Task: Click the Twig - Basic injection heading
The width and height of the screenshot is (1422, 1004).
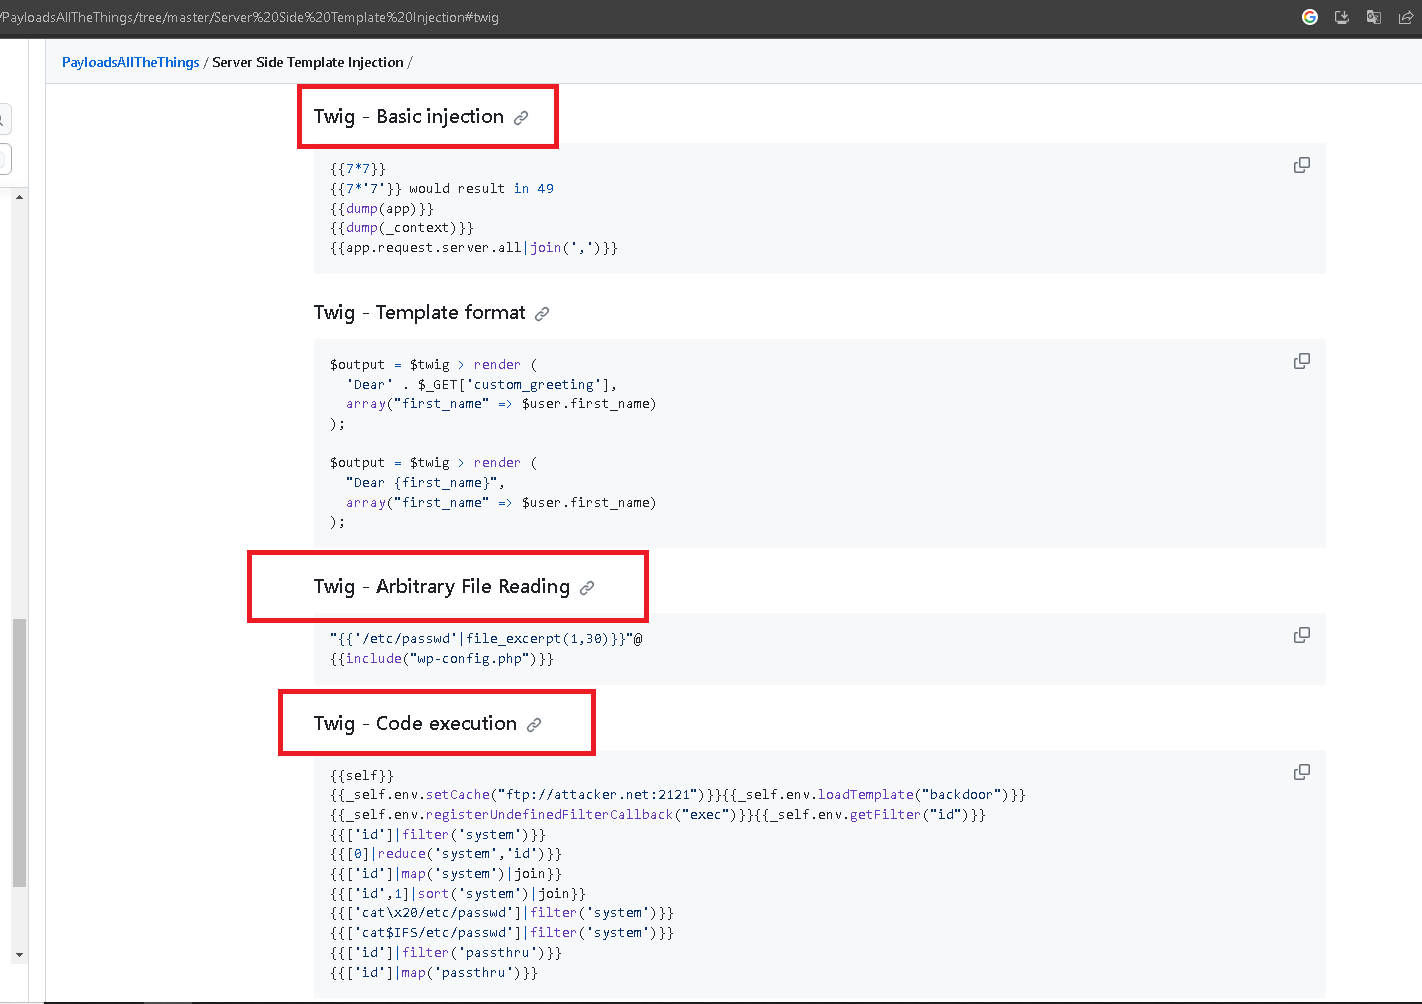Action: point(409,117)
